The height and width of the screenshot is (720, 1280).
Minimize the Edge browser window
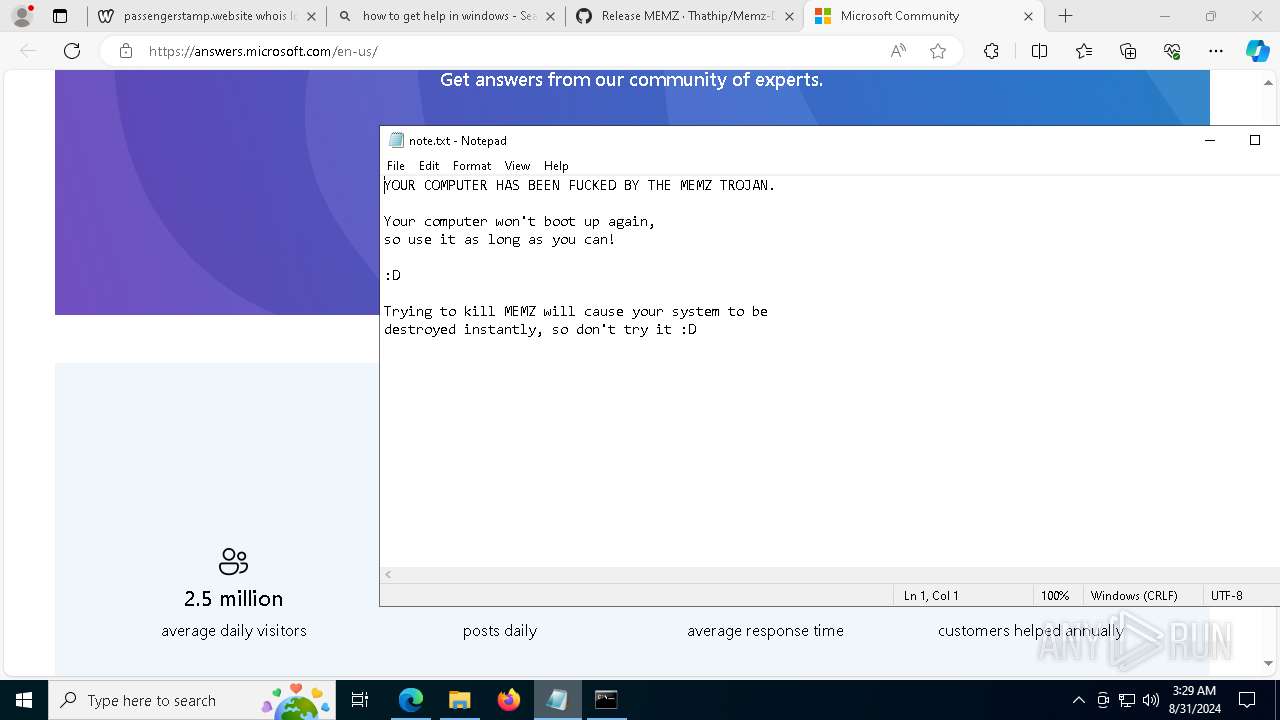click(1164, 16)
